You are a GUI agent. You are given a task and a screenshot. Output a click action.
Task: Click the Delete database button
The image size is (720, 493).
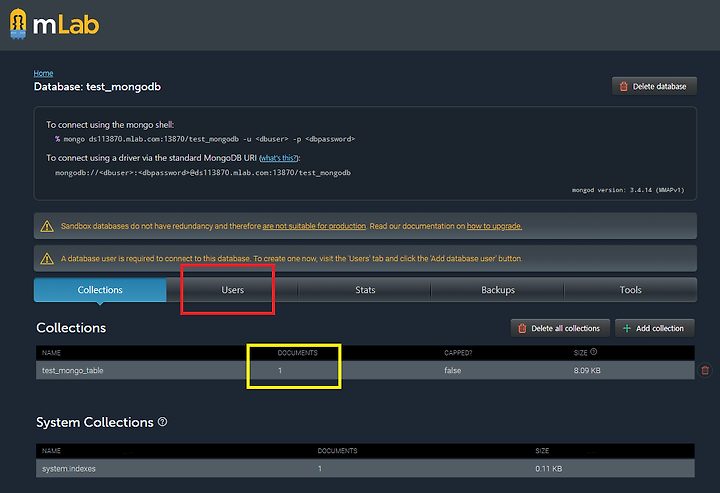[x=654, y=86]
